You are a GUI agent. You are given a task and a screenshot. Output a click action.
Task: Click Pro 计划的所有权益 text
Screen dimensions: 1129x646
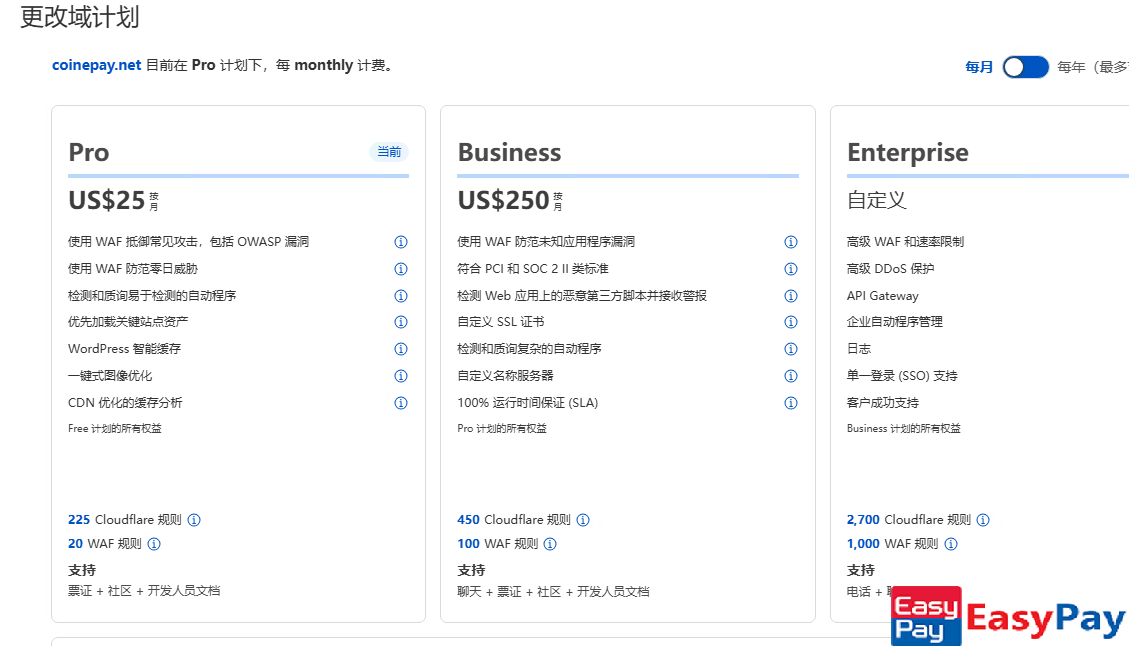[x=502, y=429]
